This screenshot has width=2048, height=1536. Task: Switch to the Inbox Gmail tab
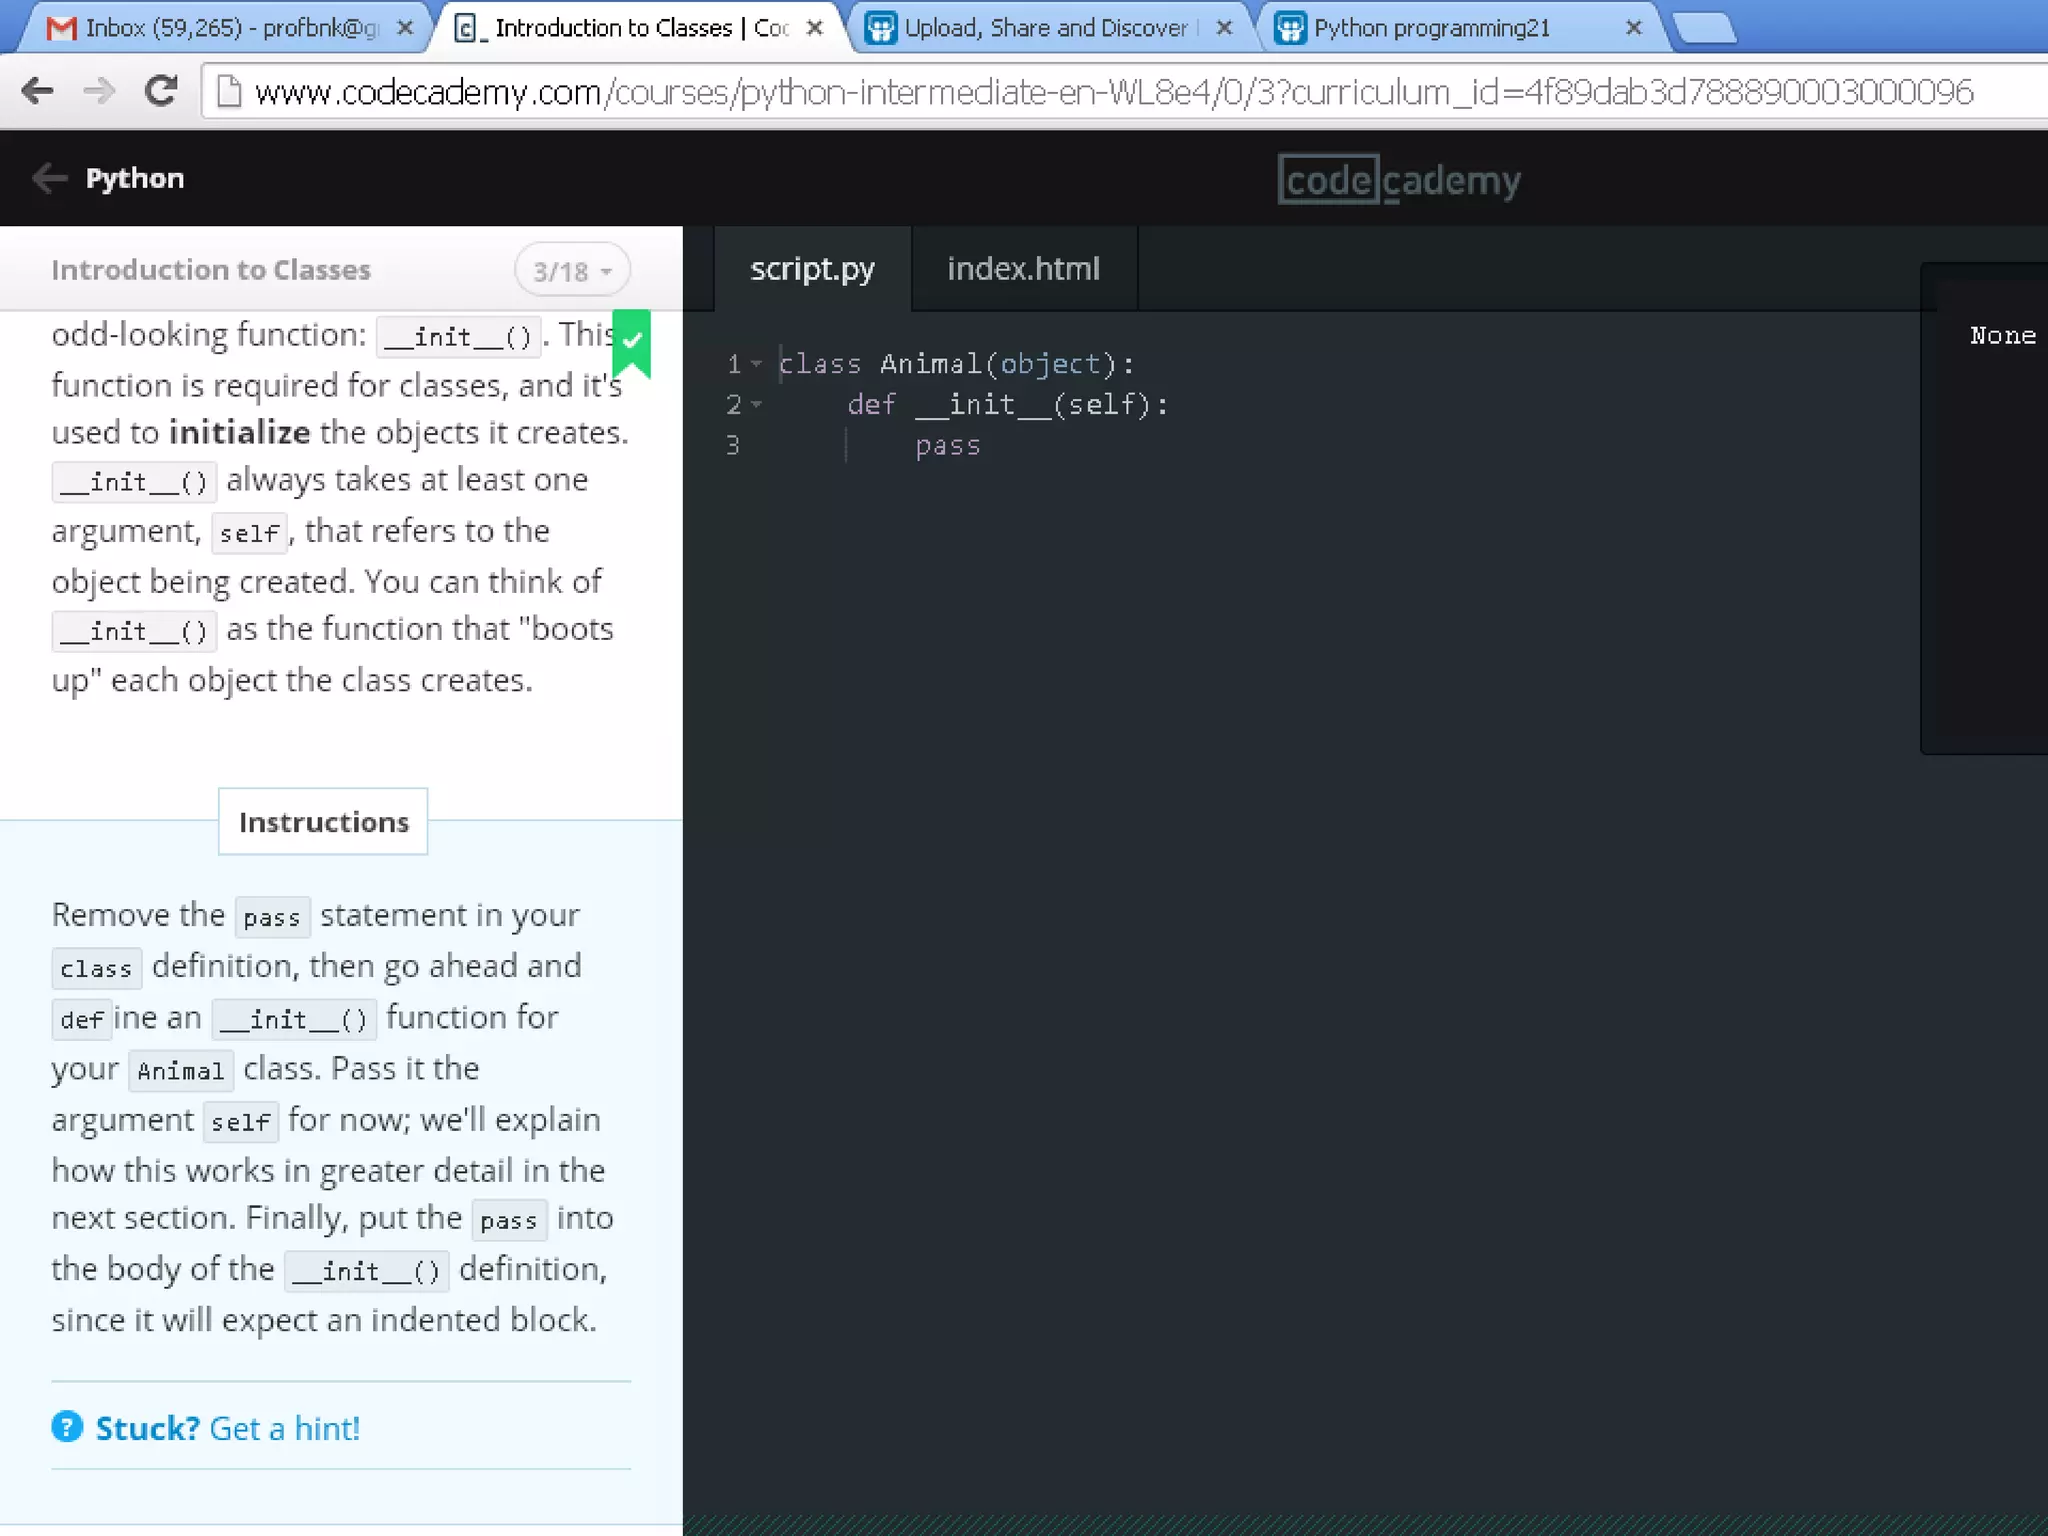click(x=225, y=28)
